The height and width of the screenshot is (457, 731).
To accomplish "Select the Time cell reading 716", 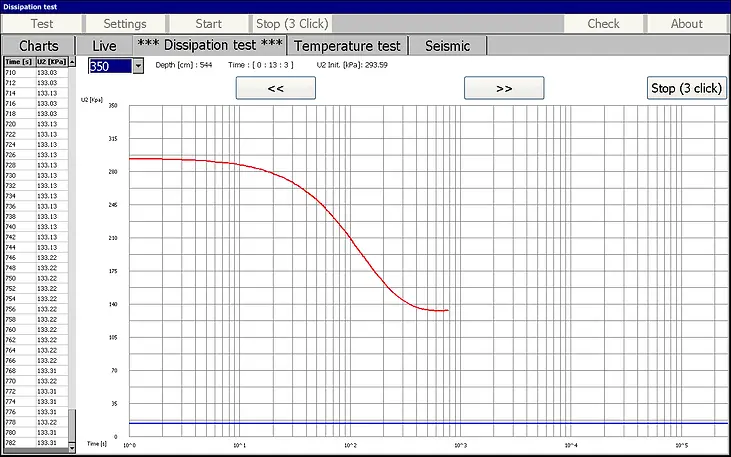I will 20,104.
